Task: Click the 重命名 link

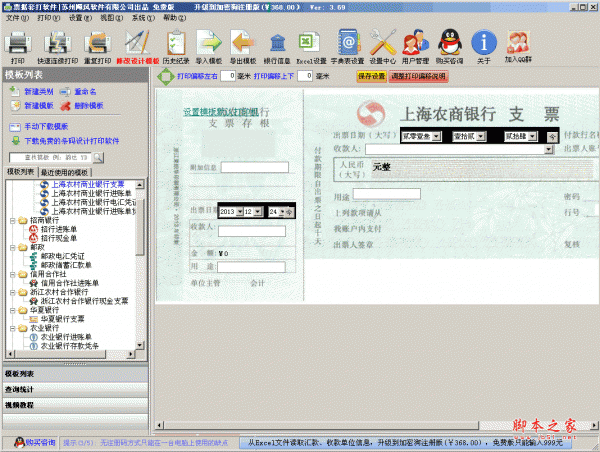Action: [x=85, y=91]
